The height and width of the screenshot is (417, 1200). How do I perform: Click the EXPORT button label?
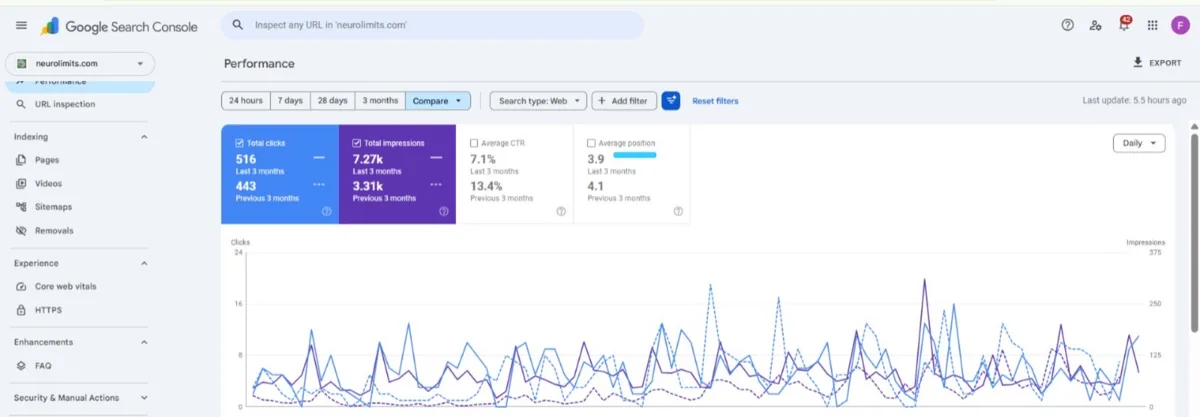pos(1165,63)
